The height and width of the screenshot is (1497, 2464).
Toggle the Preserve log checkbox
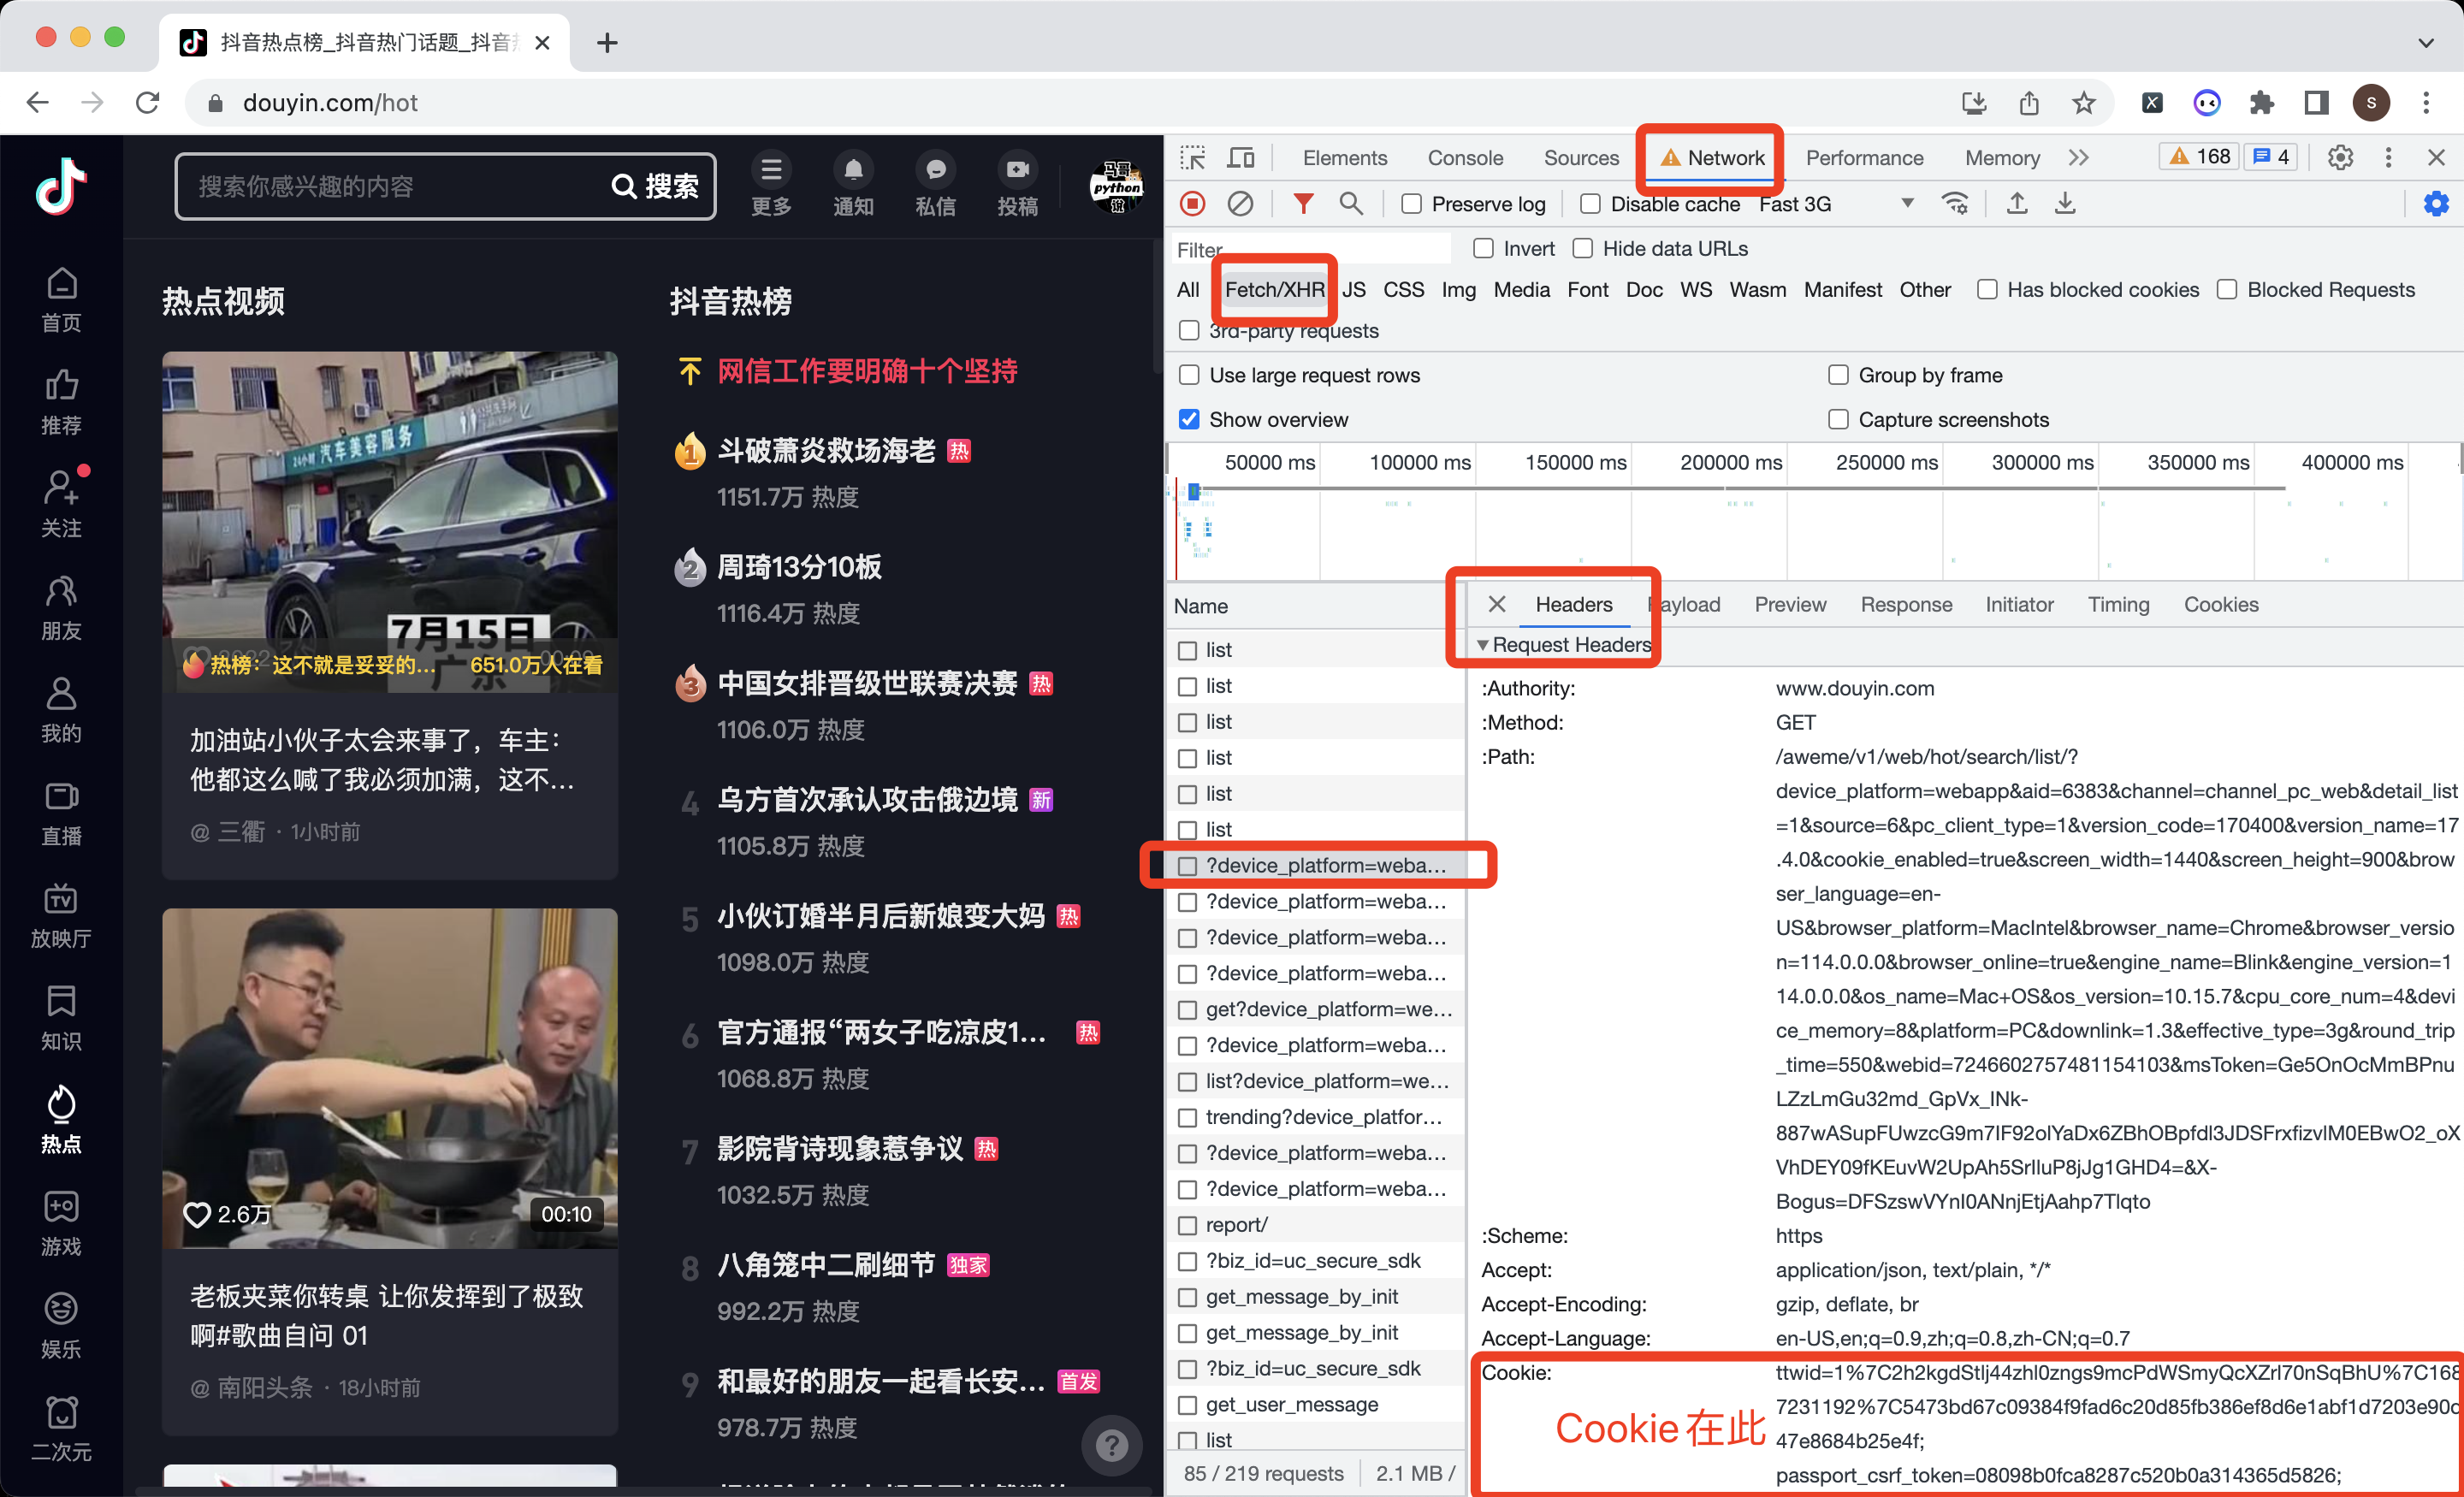[x=1408, y=206]
